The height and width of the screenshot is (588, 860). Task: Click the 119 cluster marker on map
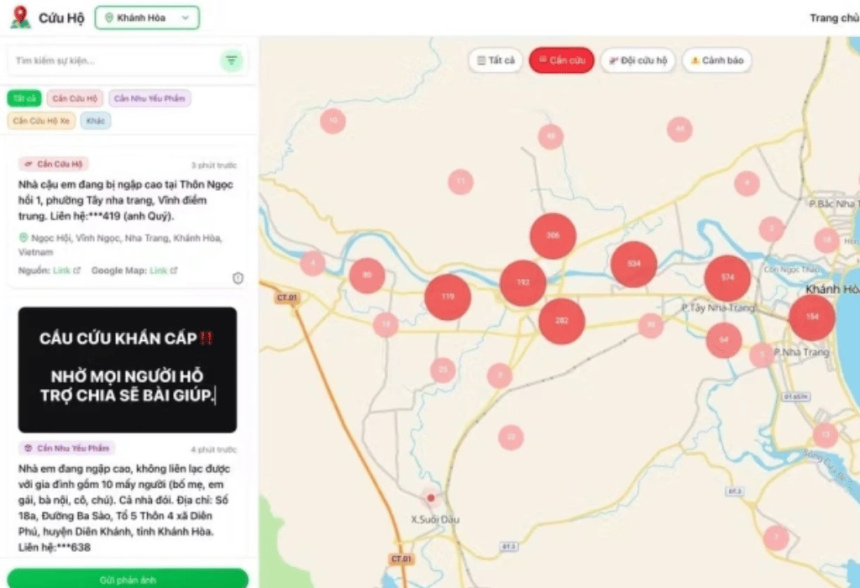pyautogui.click(x=447, y=297)
